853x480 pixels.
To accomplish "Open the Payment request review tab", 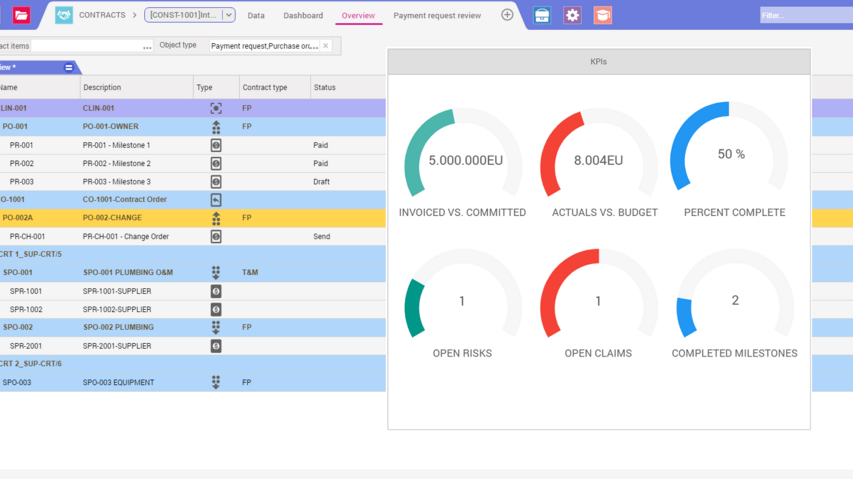I will pos(436,16).
